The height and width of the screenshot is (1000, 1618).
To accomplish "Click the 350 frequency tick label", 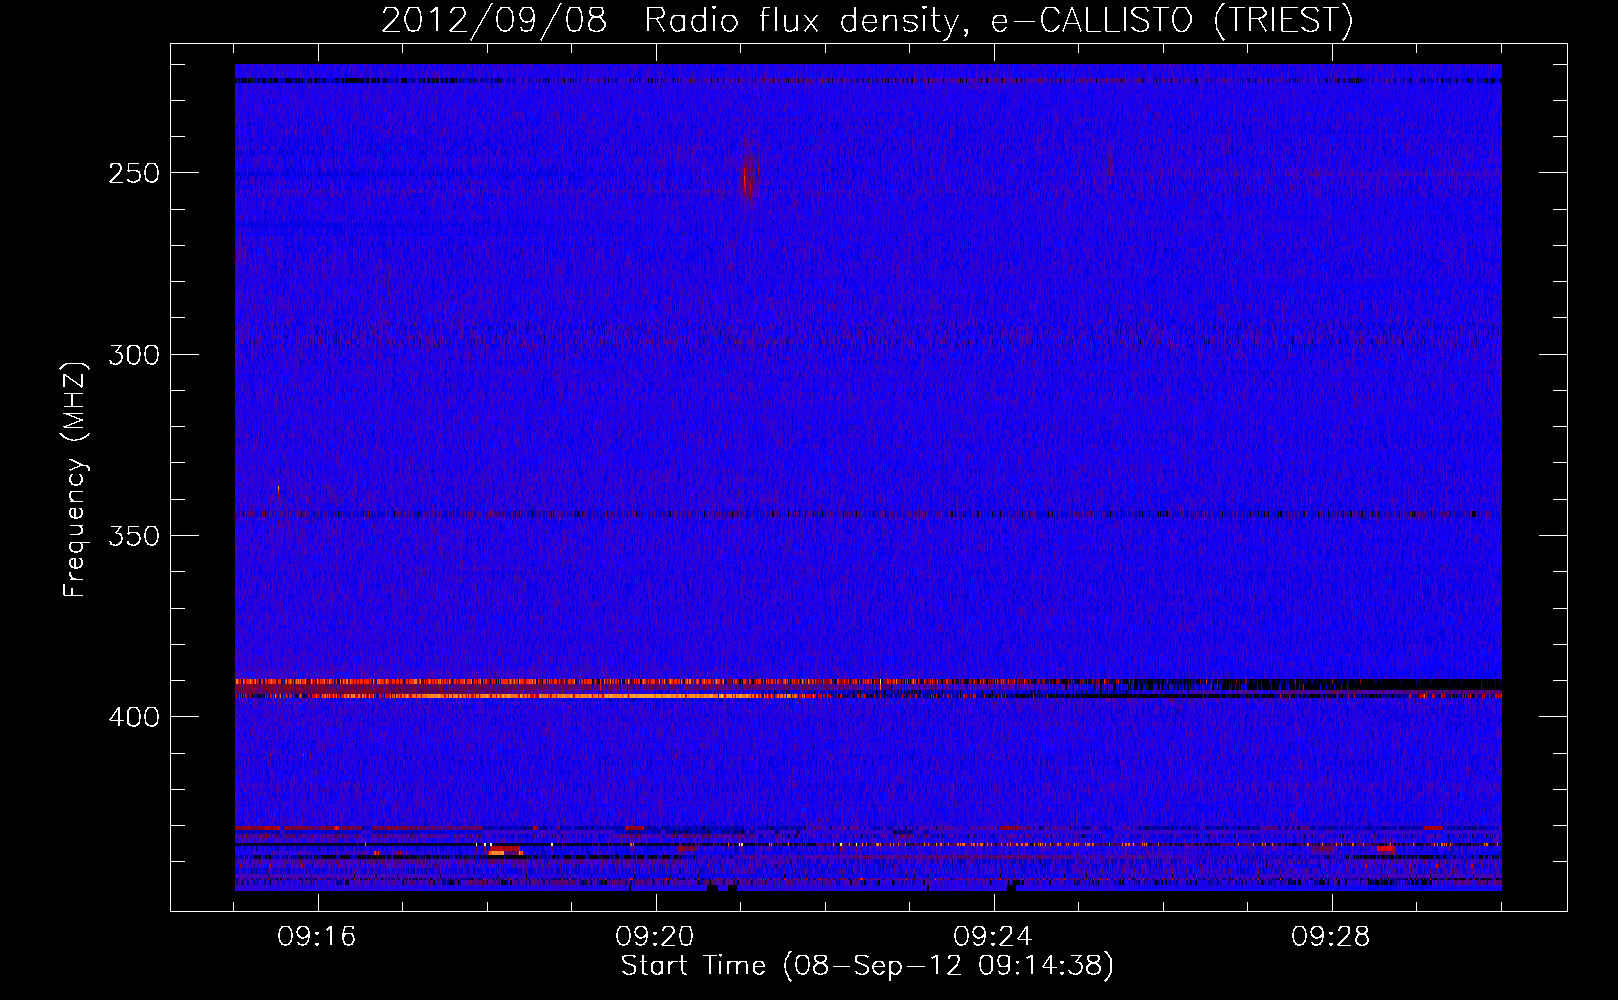I will tap(134, 536).
